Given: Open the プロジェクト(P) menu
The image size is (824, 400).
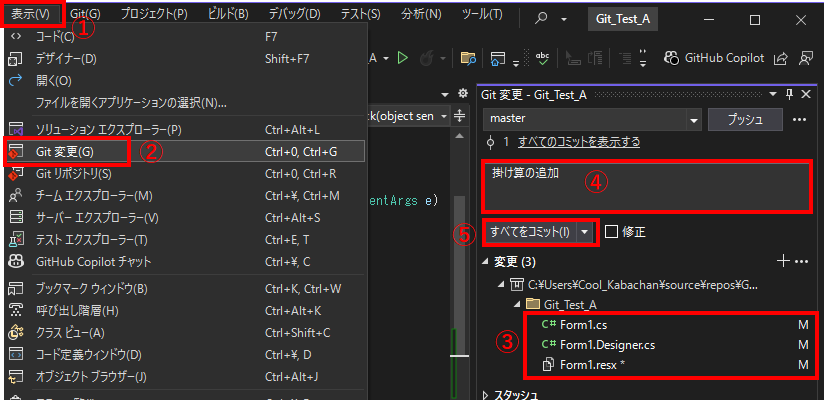Looking at the screenshot, I should [x=153, y=15].
